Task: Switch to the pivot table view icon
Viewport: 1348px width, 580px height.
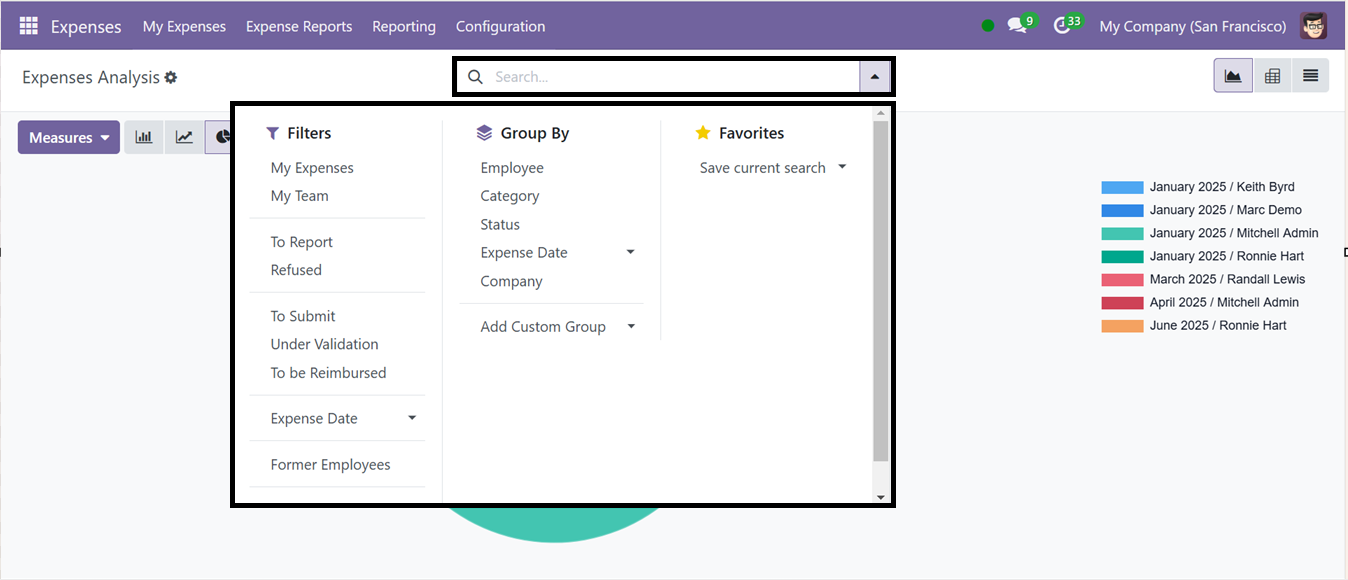Action: pyautogui.click(x=1272, y=76)
